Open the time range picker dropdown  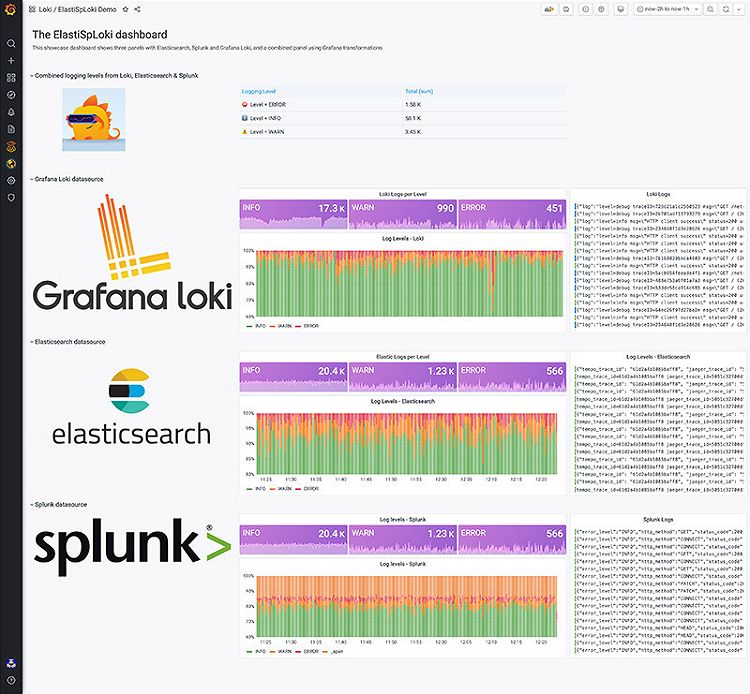[x=668, y=9]
